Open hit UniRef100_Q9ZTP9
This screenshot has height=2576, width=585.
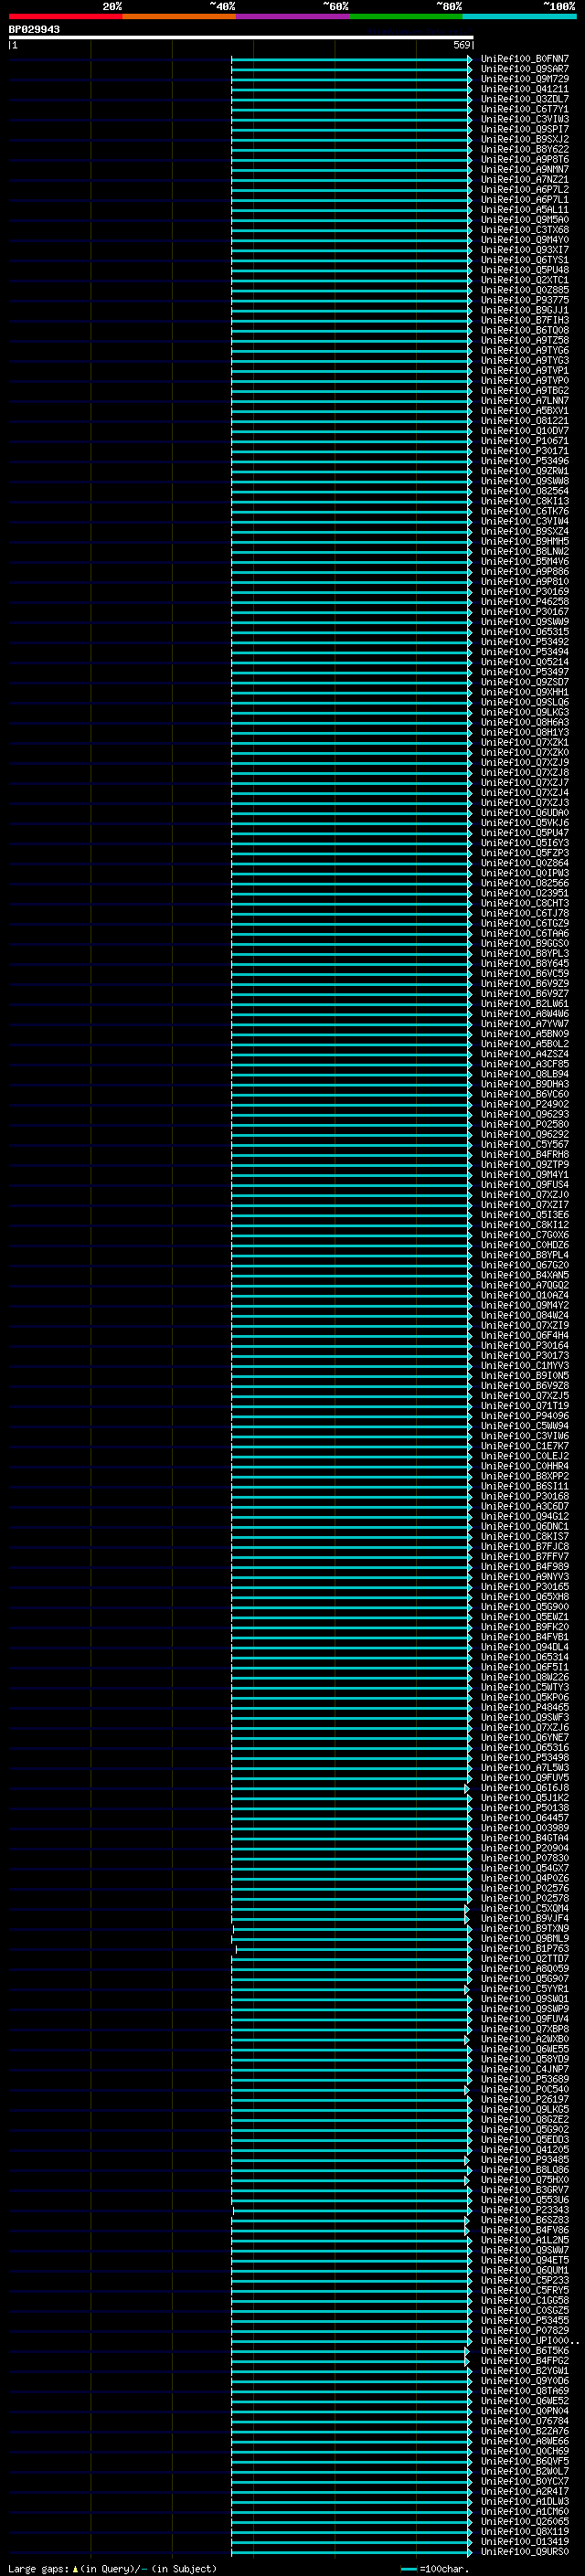point(524,1164)
